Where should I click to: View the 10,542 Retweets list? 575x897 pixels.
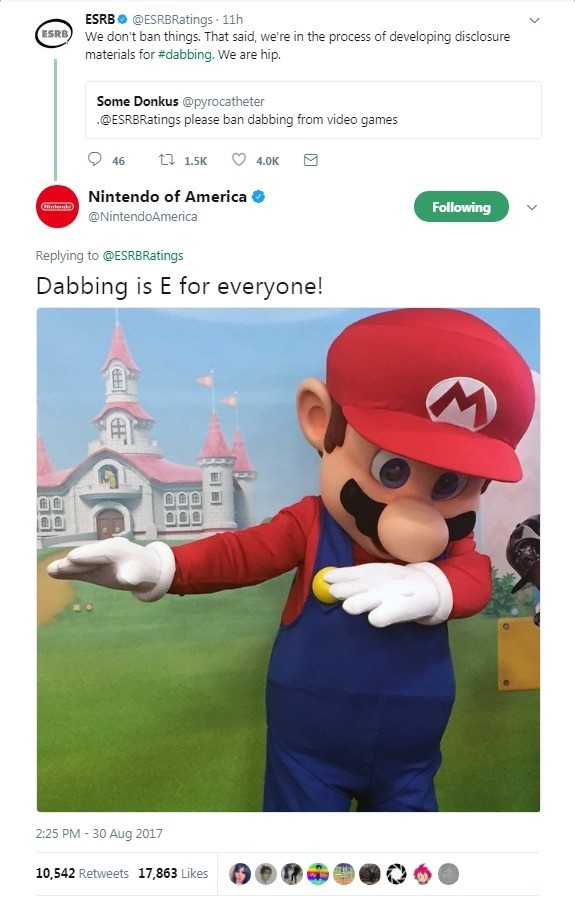82,873
